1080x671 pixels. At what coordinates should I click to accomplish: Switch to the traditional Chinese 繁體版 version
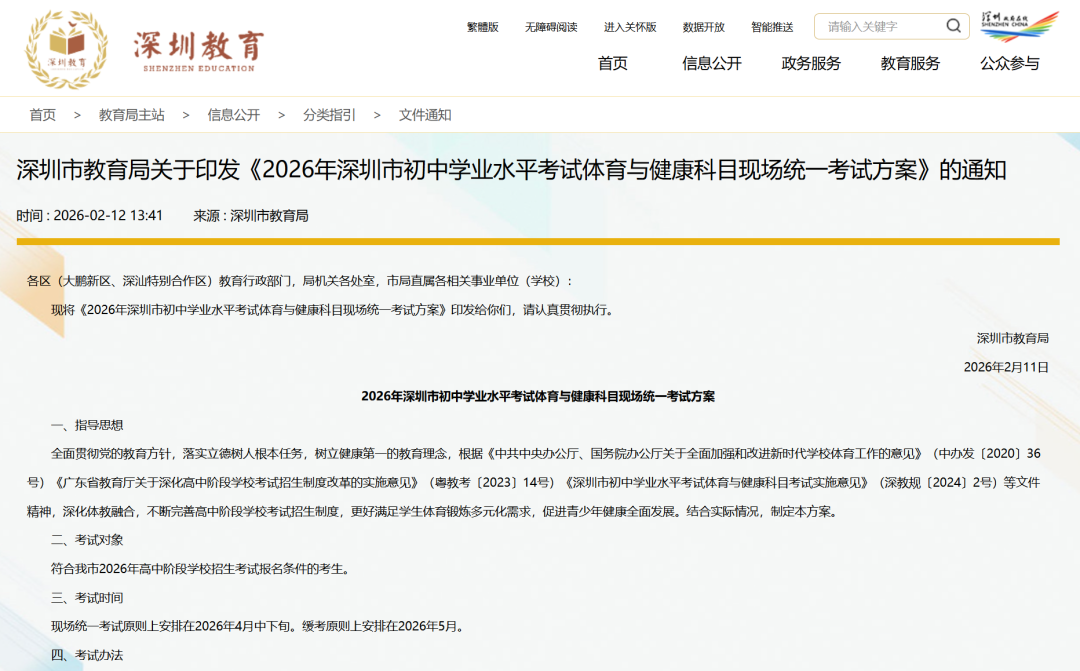484,26
